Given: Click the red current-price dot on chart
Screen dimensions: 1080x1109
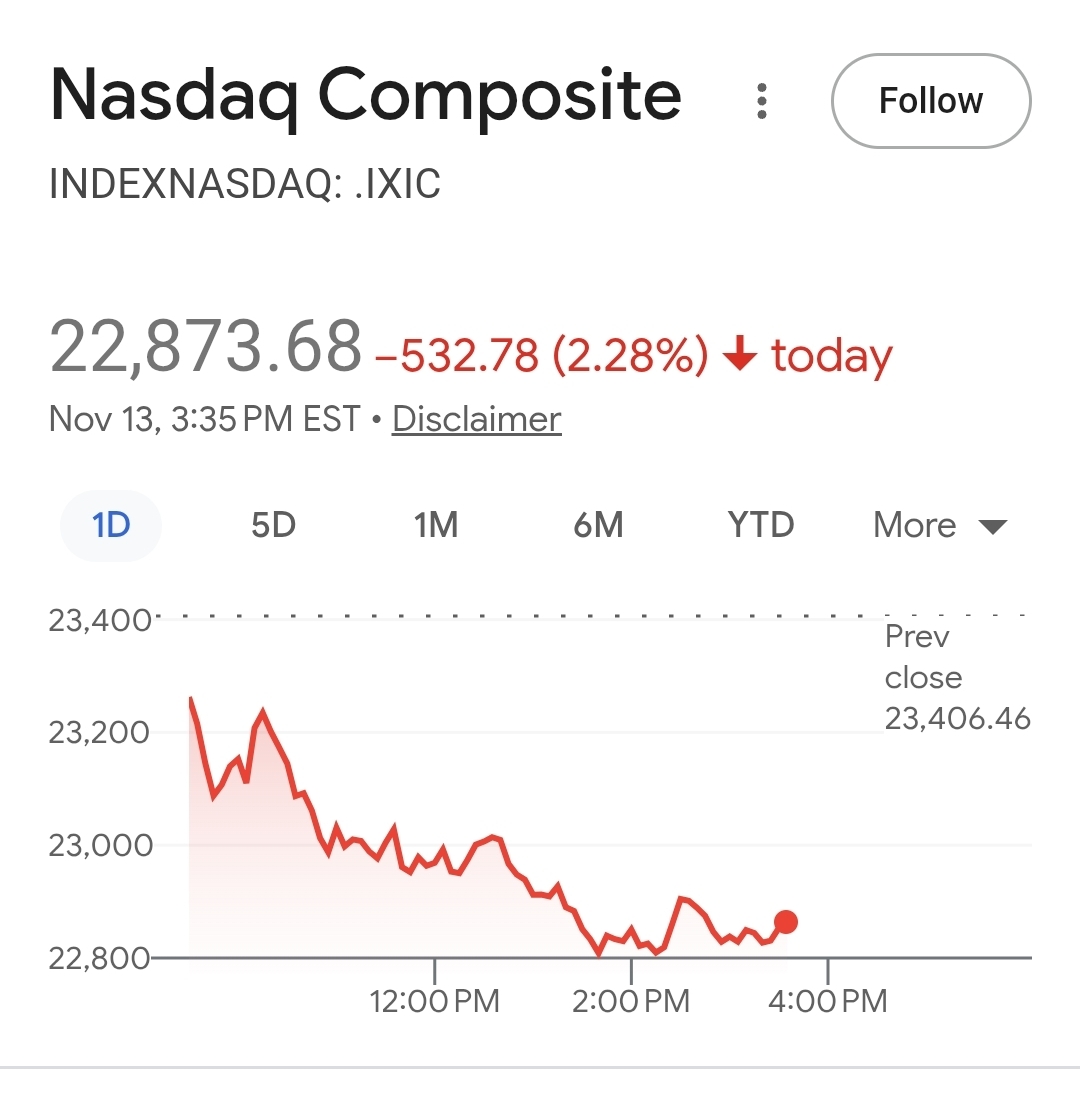Looking at the screenshot, I should pyautogui.click(x=786, y=922).
